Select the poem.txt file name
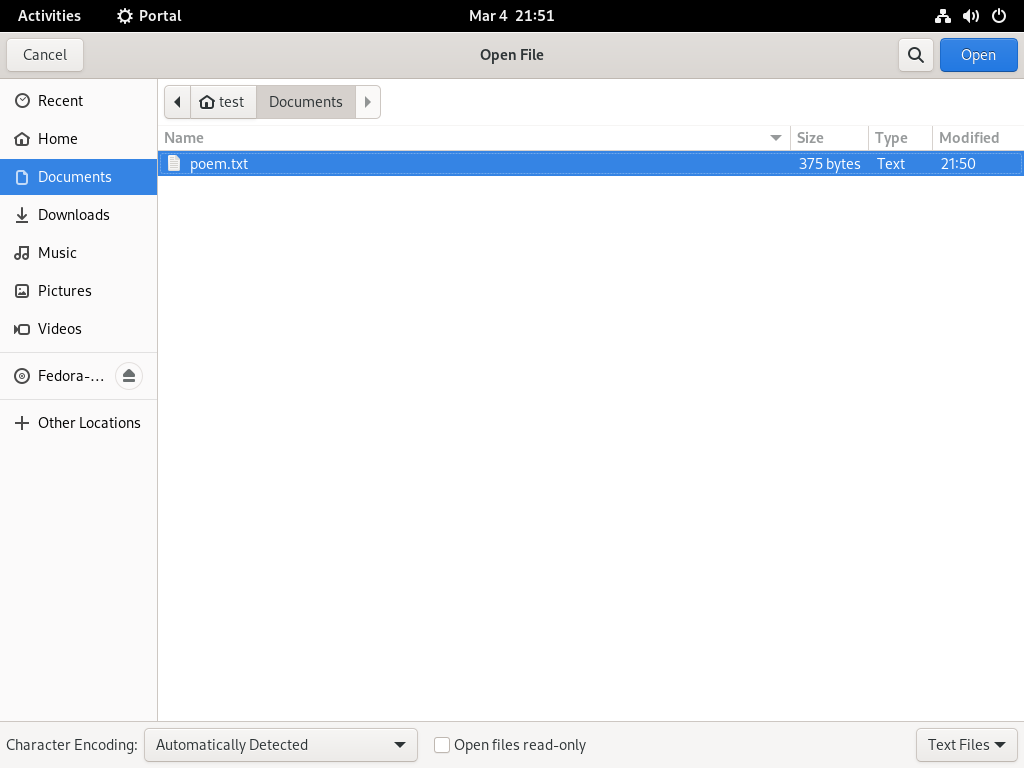The image size is (1024, 768). pyautogui.click(x=219, y=164)
